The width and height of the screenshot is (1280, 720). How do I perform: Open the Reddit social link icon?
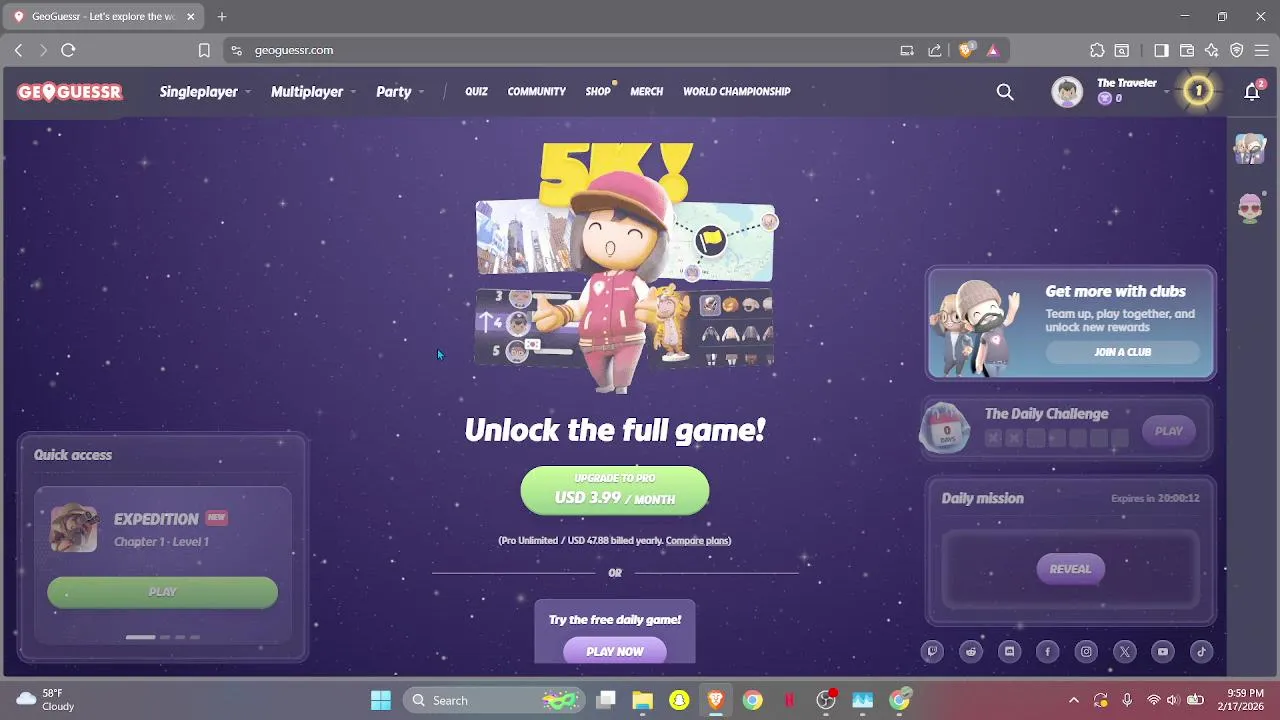pyautogui.click(x=971, y=652)
